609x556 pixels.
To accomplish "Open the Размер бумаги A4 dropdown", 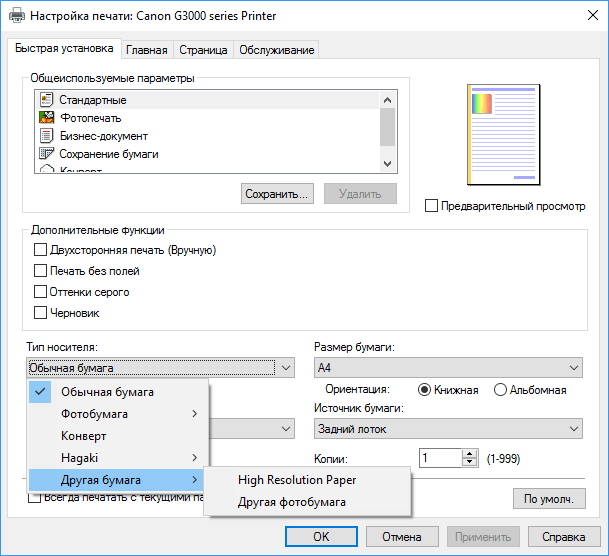I will point(448,368).
